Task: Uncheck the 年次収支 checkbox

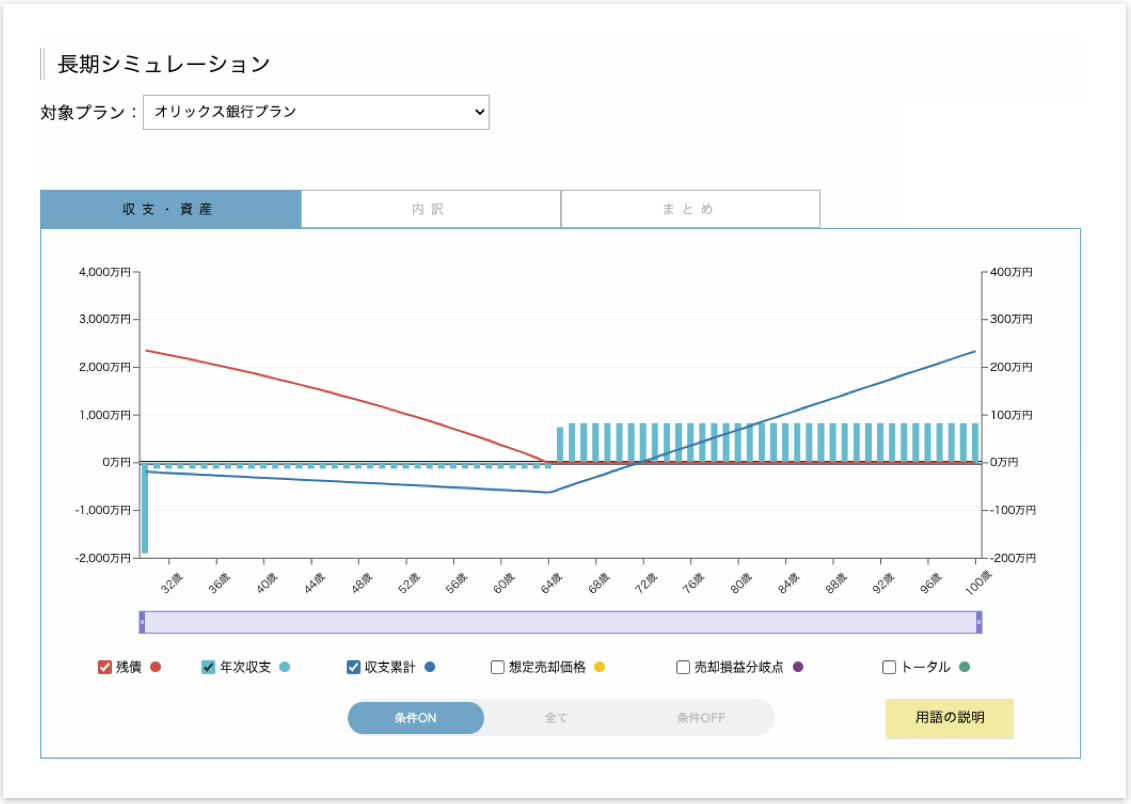Action: 209,667
